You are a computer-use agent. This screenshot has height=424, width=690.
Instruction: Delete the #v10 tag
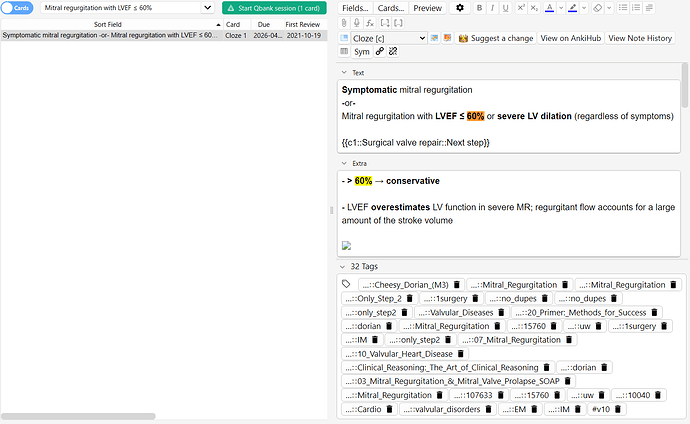click(619, 409)
